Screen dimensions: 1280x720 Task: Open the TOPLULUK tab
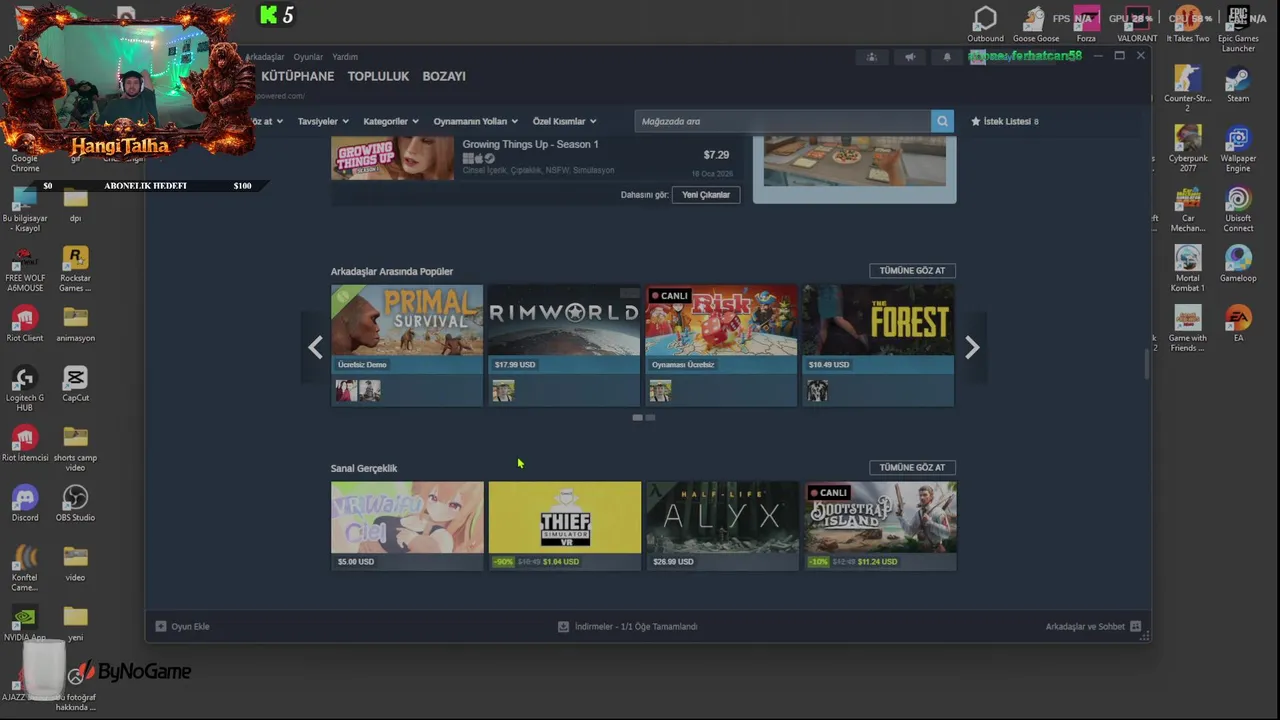(378, 76)
